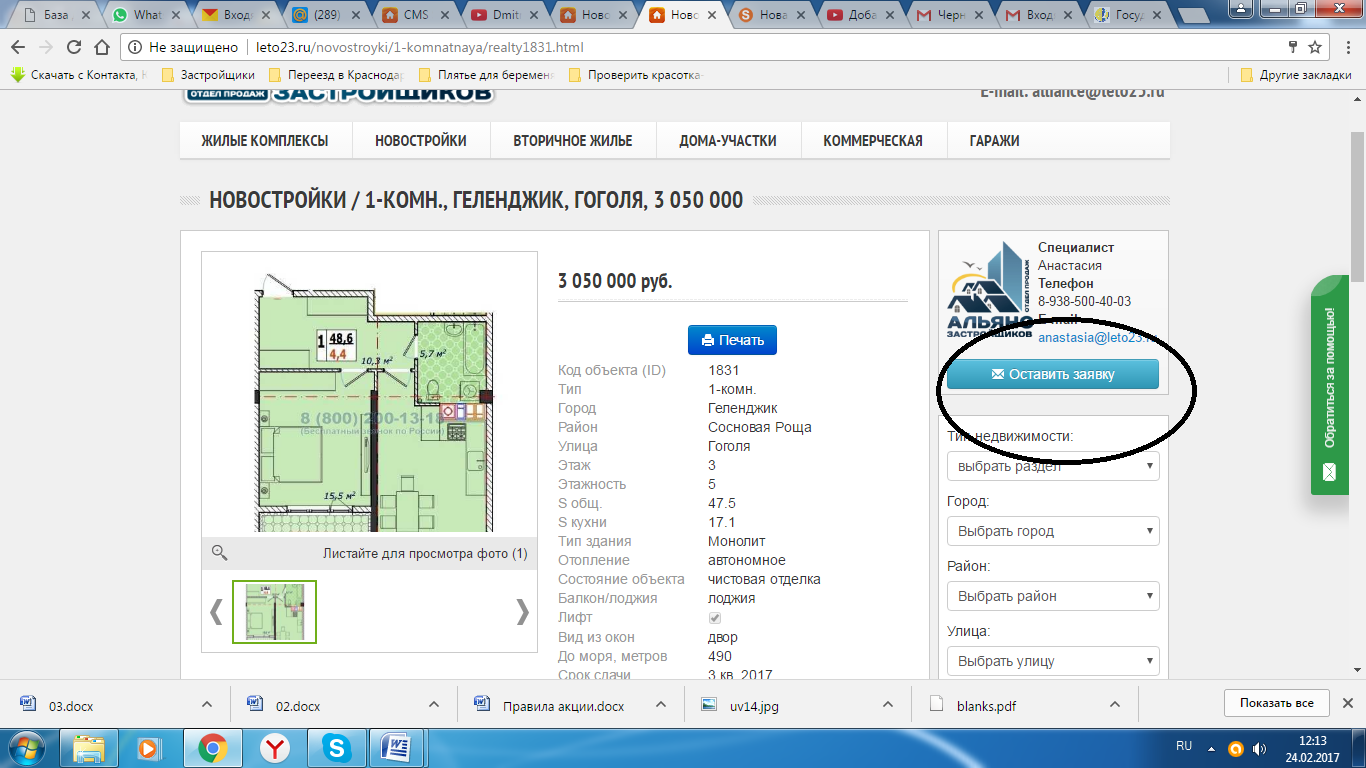Open the 'Выбрать город' dropdown
The width and height of the screenshot is (1366, 768).
point(1053,531)
